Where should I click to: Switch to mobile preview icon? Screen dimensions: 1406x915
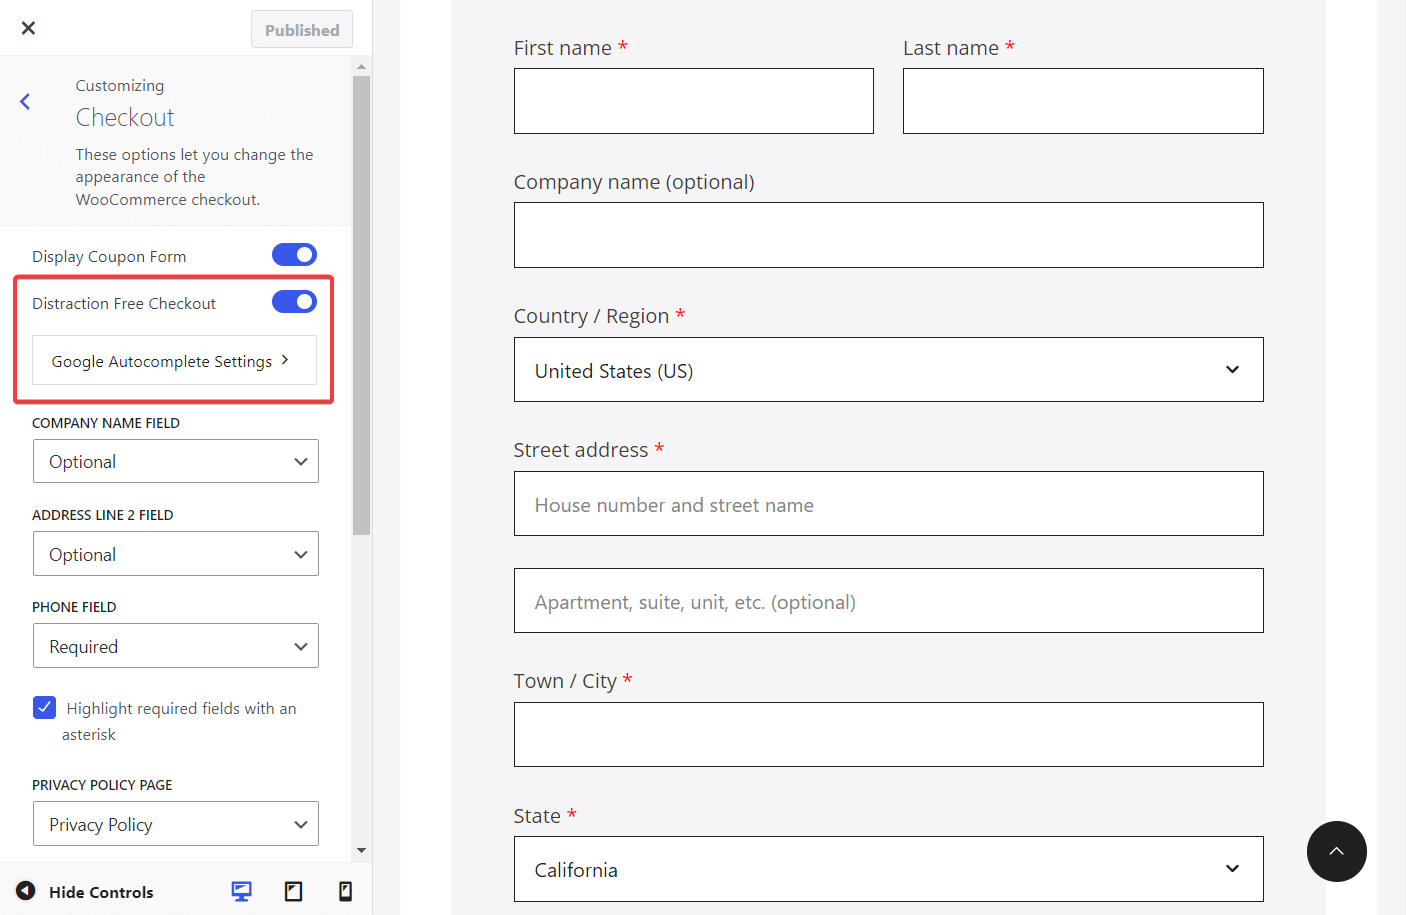click(x=345, y=891)
